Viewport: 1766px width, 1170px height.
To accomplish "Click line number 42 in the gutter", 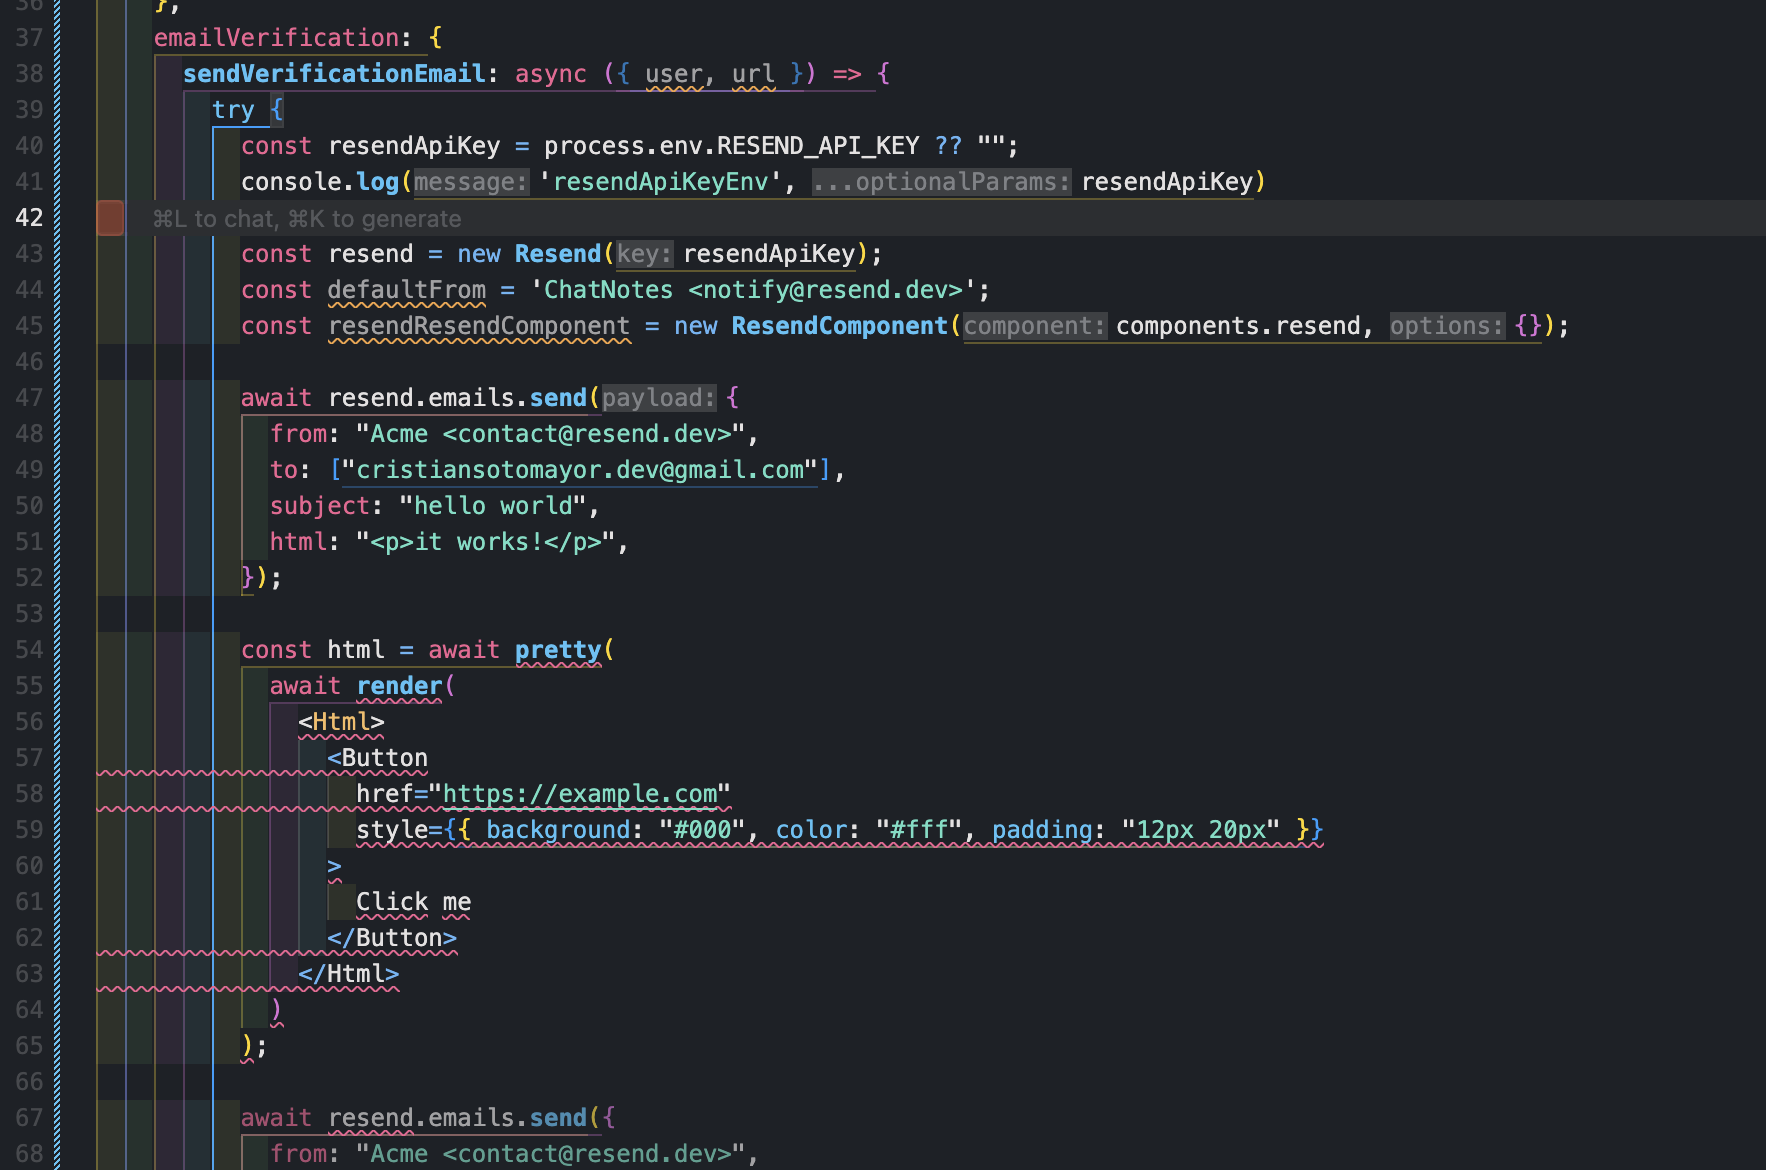I will tap(29, 218).
